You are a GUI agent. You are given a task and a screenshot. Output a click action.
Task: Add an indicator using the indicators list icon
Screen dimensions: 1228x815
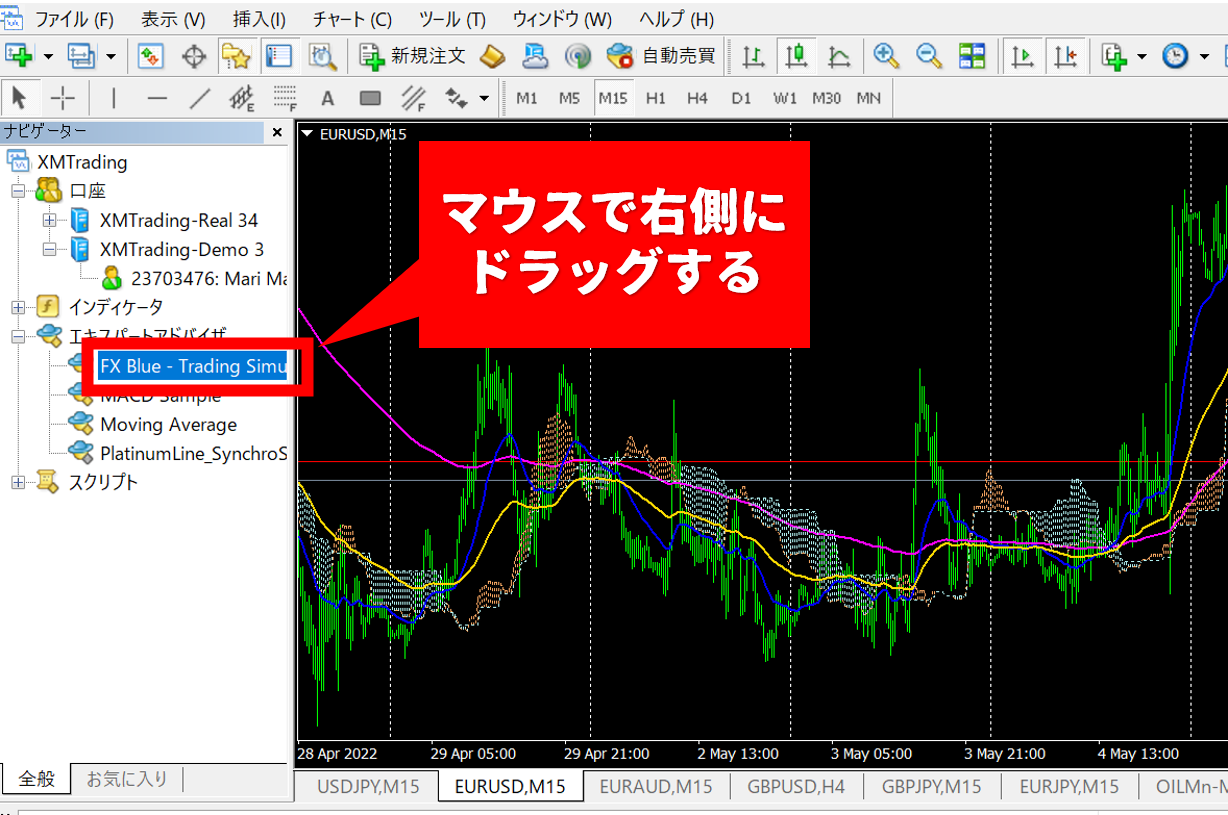(x=1114, y=56)
